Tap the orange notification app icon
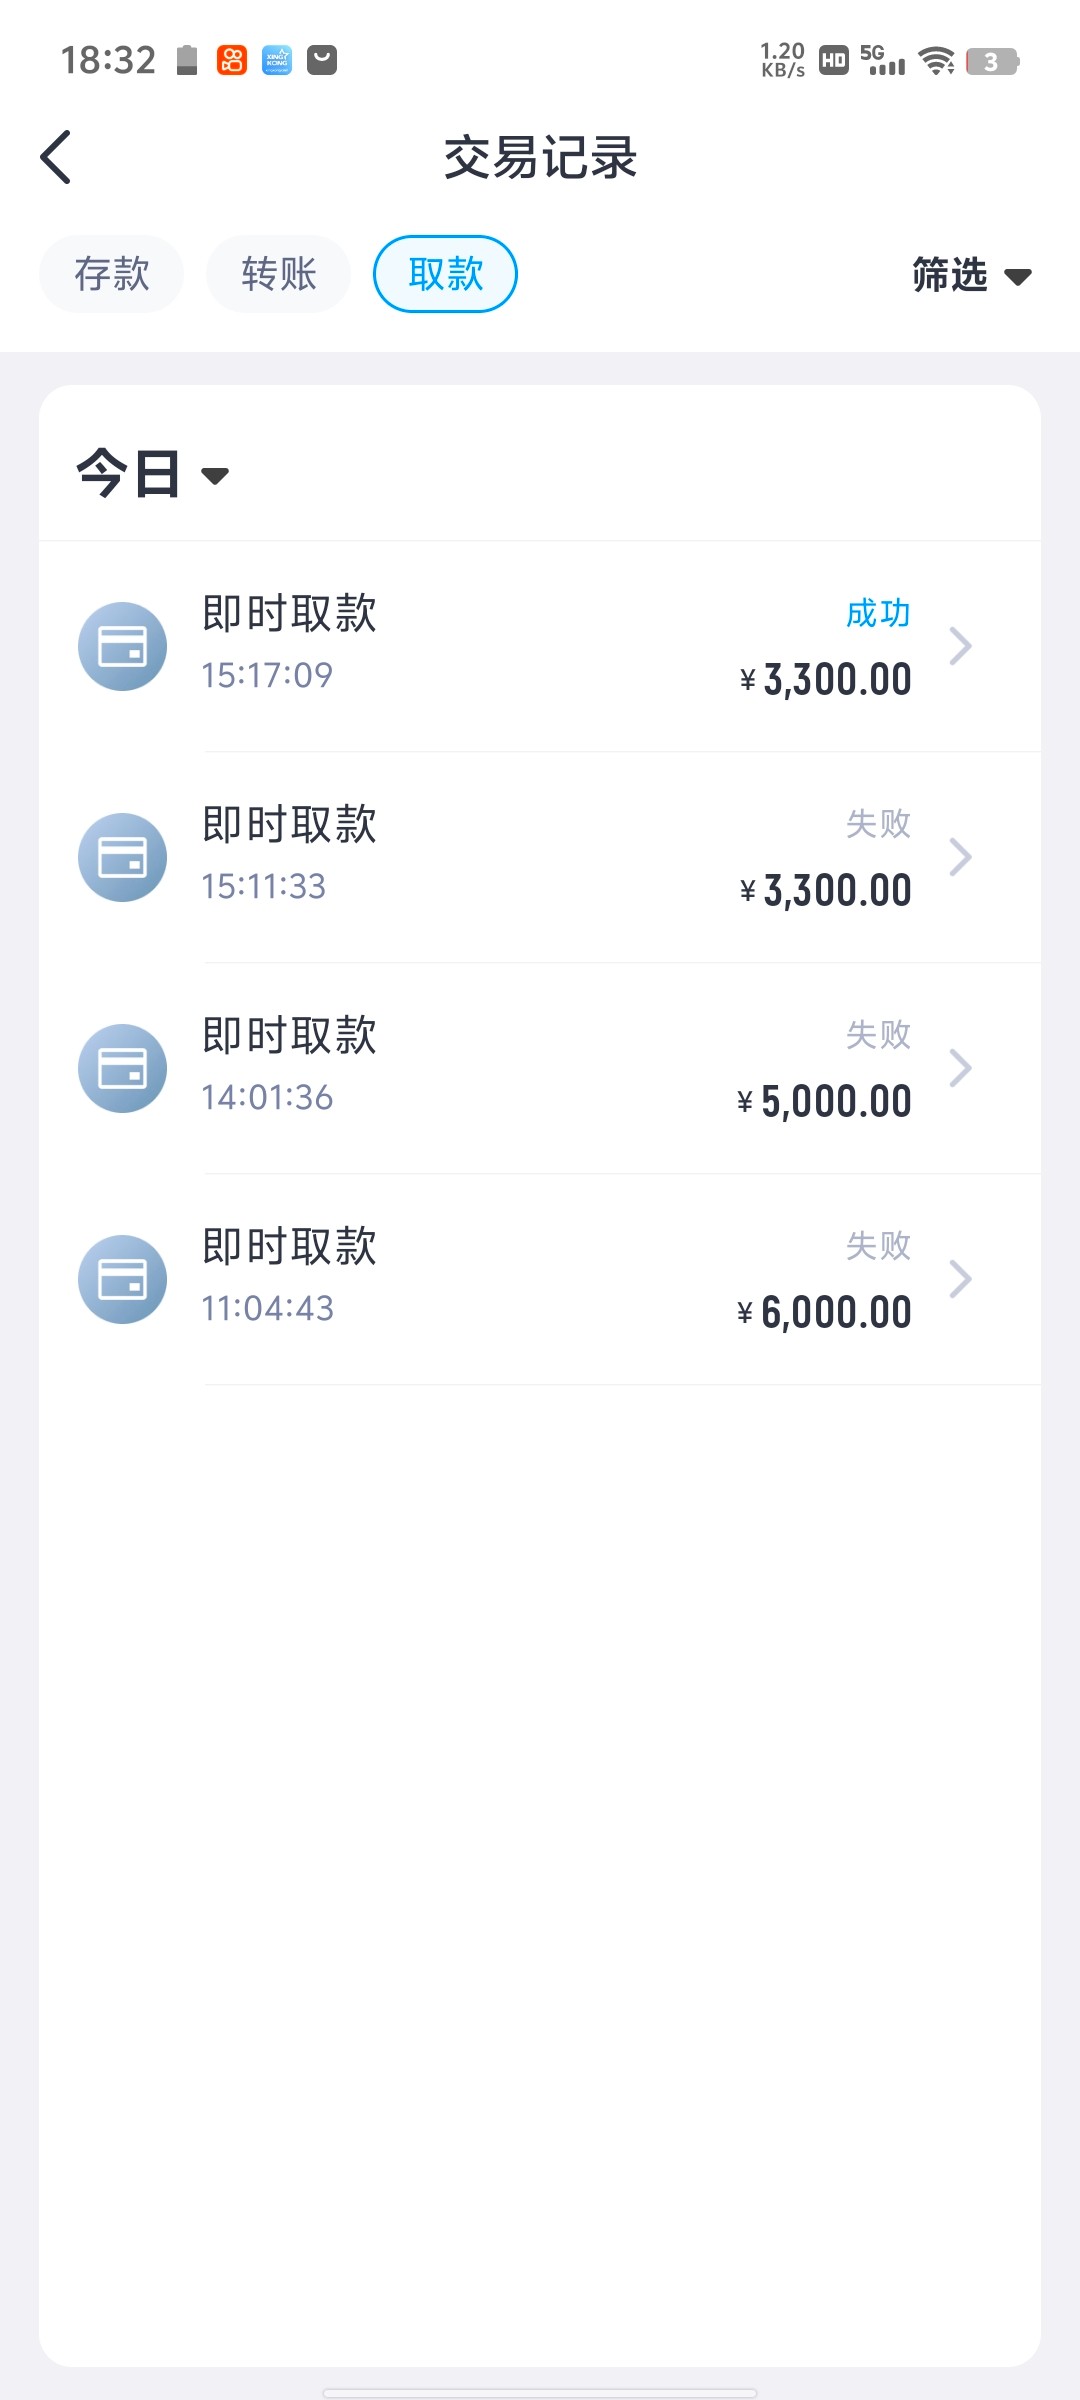The height and width of the screenshot is (2400, 1080). coord(232,60)
